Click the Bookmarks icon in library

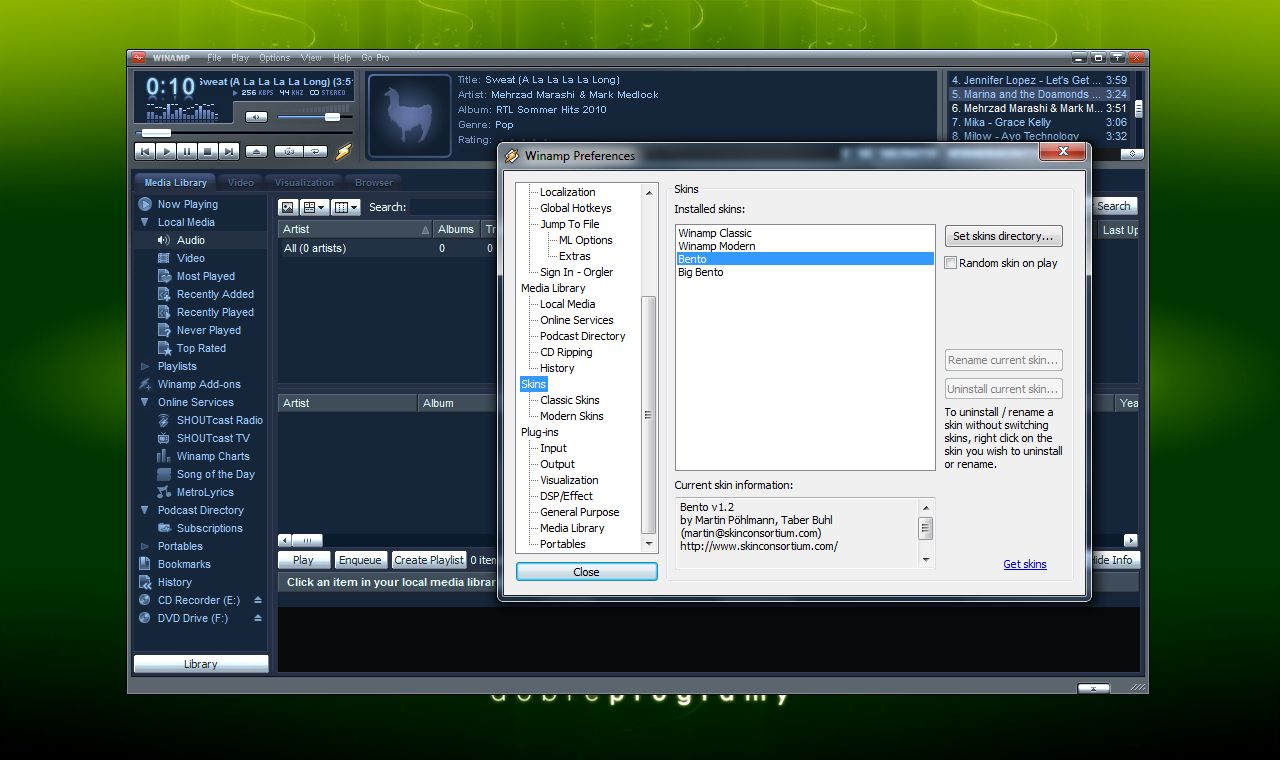pos(145,564)
